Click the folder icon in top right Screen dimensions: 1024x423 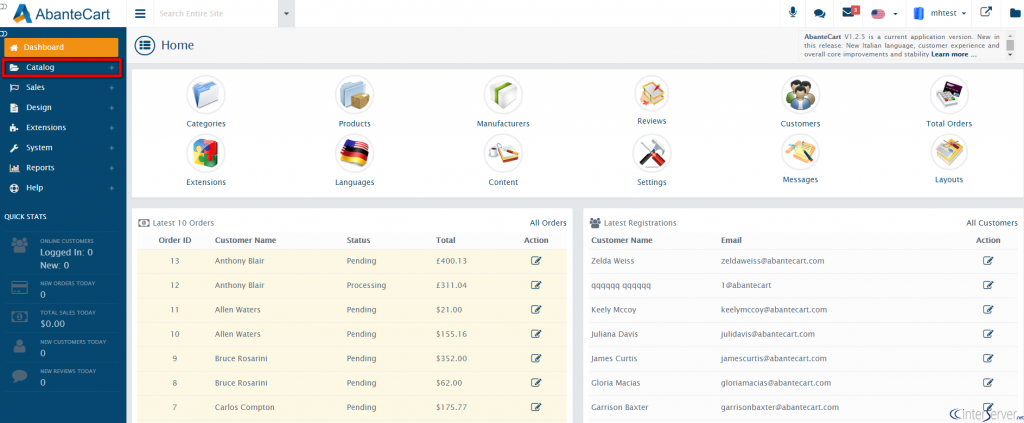[1015, 13]
